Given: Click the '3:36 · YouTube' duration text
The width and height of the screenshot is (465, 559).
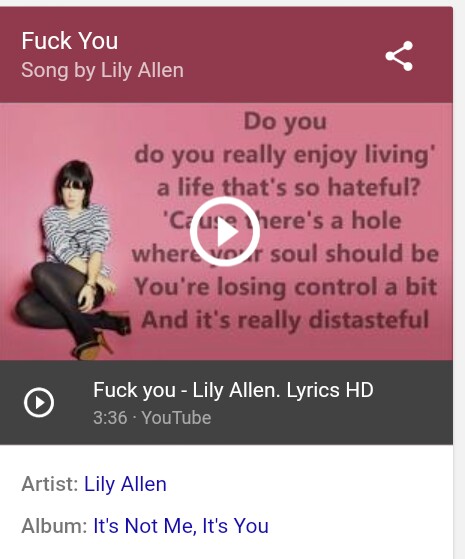Looking at the screenshot, I should click(152, 417).
